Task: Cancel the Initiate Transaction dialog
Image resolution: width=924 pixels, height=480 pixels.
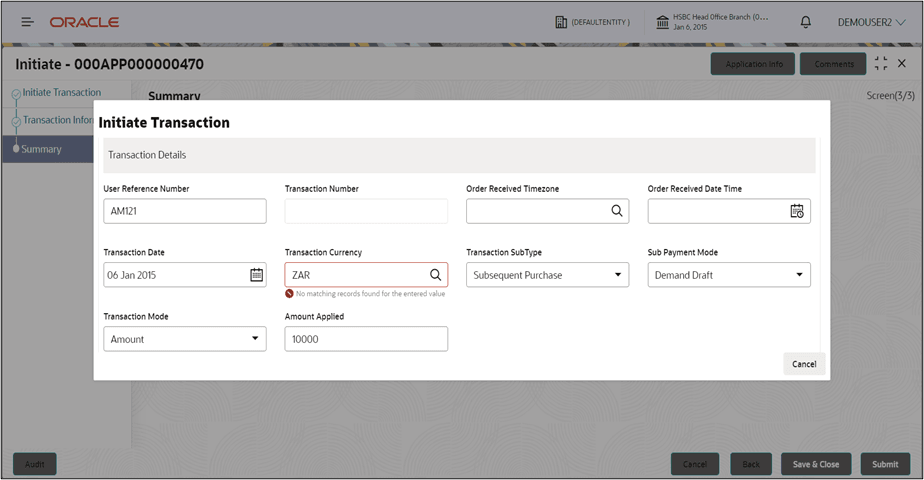Action: 804,364
